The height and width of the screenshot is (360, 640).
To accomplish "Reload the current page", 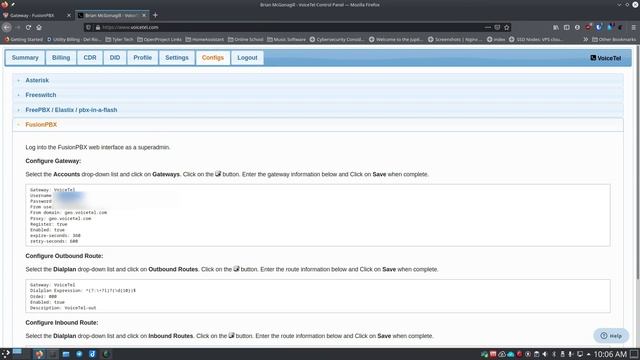I will tap(28, 27).
